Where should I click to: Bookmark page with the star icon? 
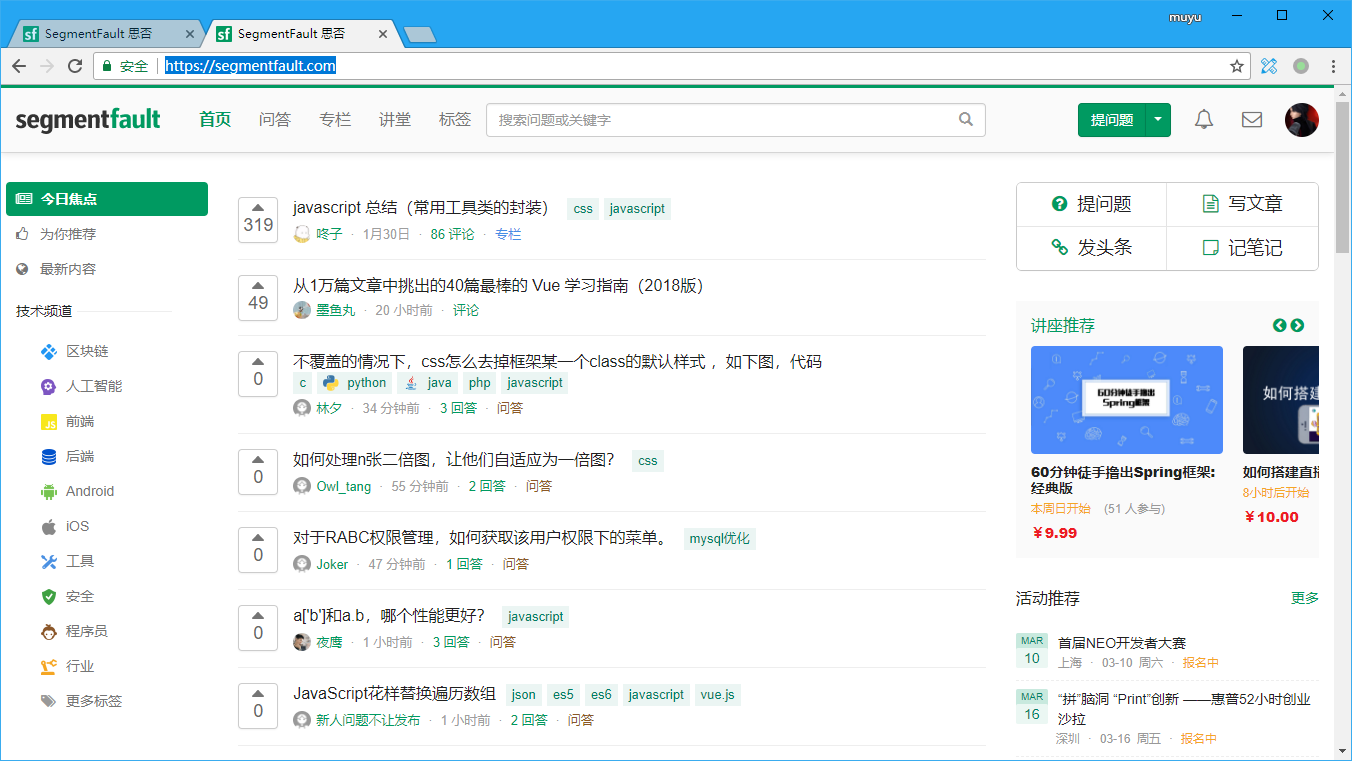pos(1237,66)
